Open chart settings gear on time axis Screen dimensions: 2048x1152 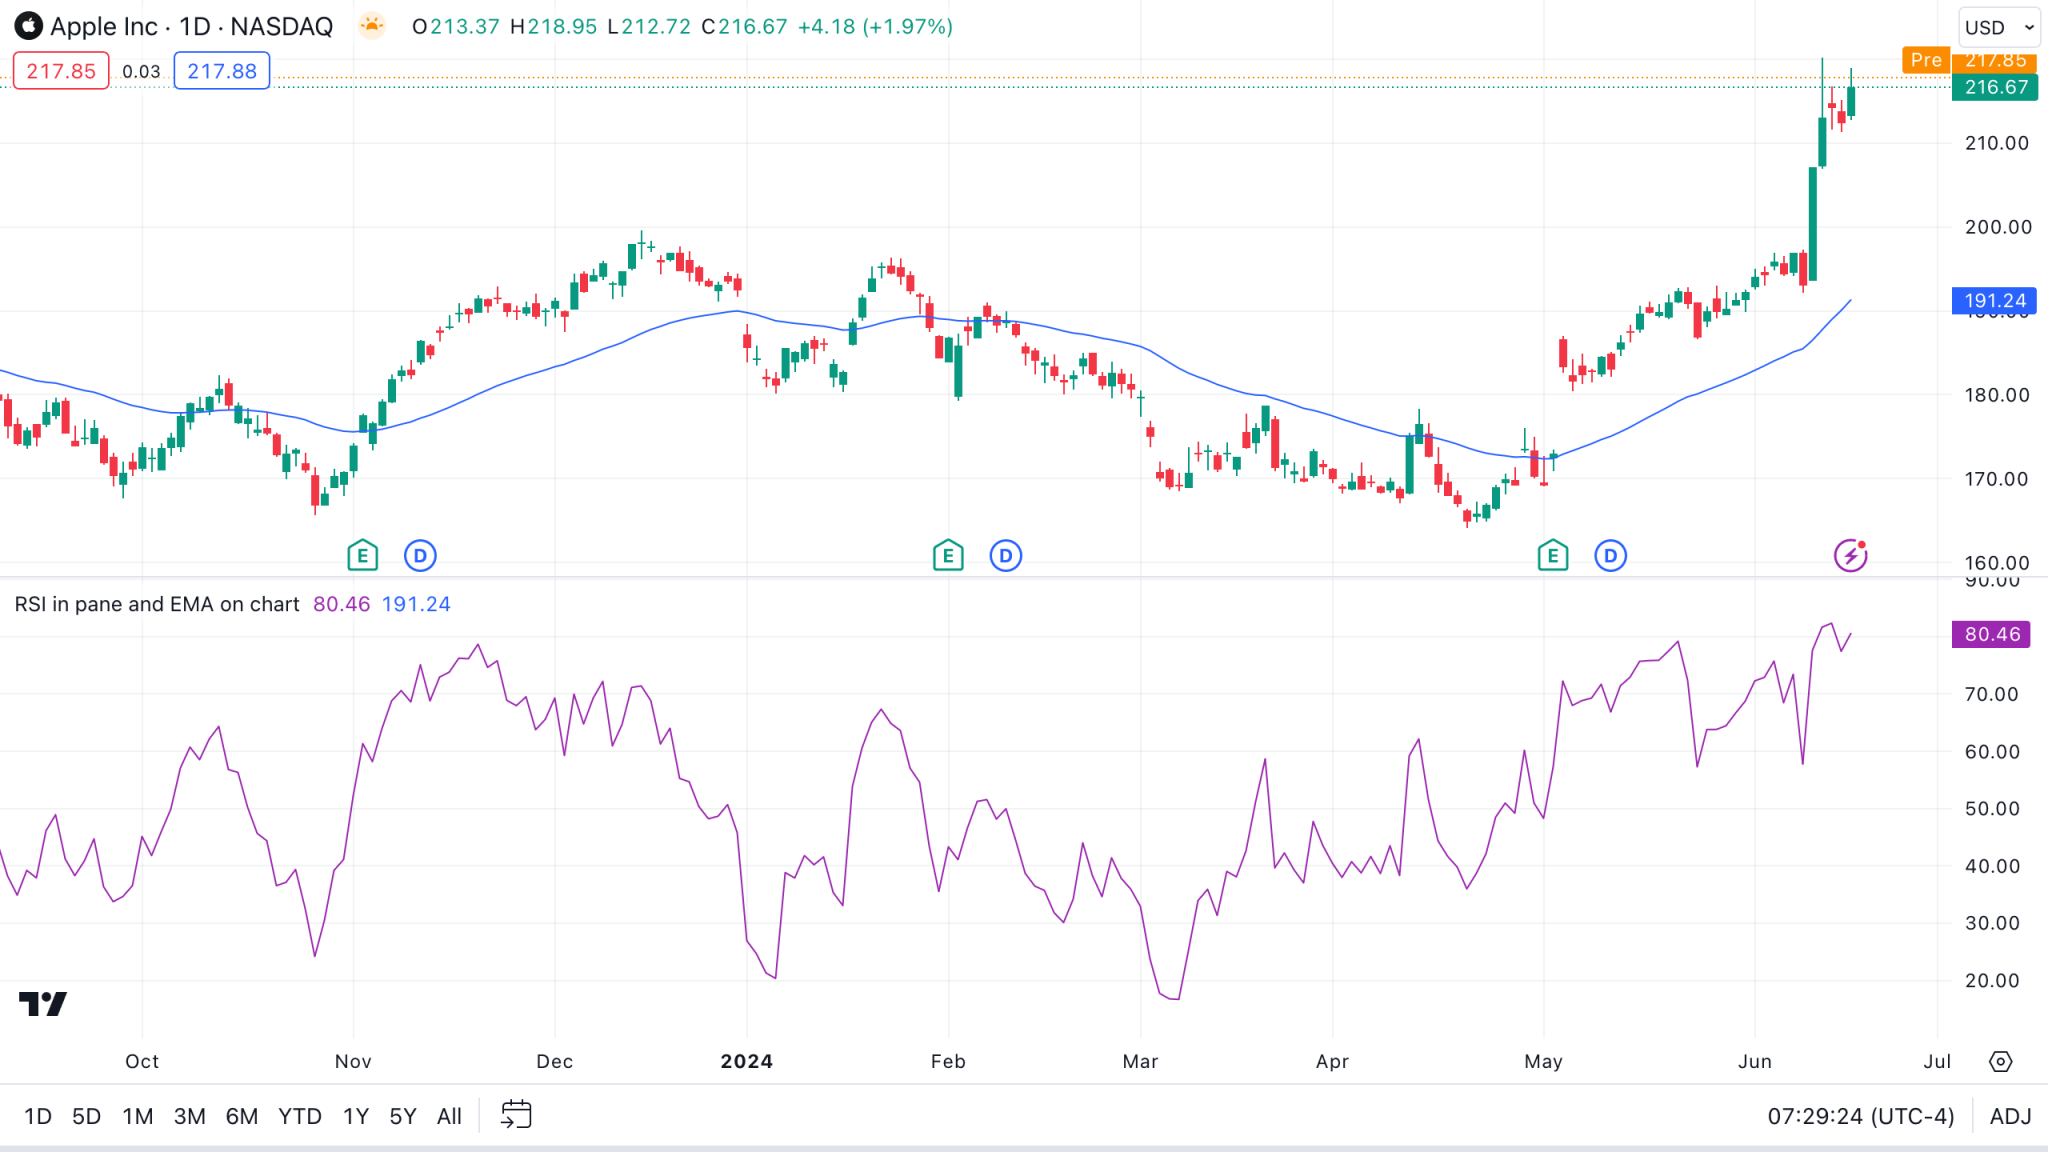[2000, 1061]
